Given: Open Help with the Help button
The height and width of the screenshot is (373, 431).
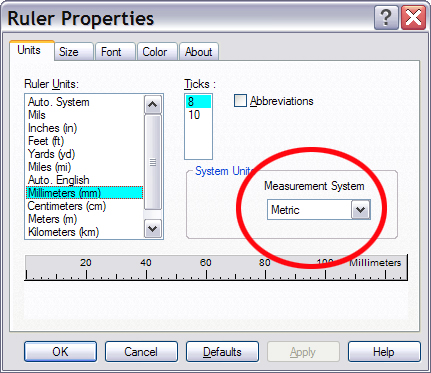Looking at the screenshot, I should point(384,352).
